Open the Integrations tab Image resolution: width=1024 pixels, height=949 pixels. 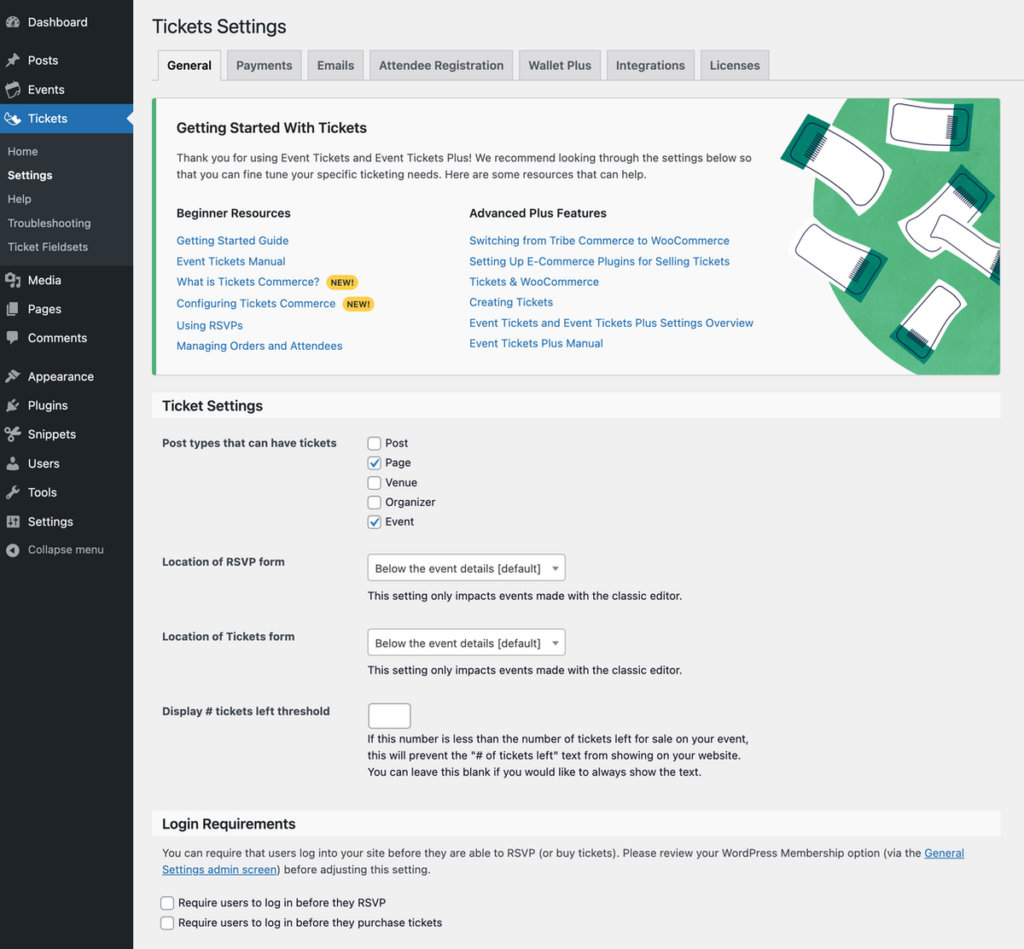point(650,64)
